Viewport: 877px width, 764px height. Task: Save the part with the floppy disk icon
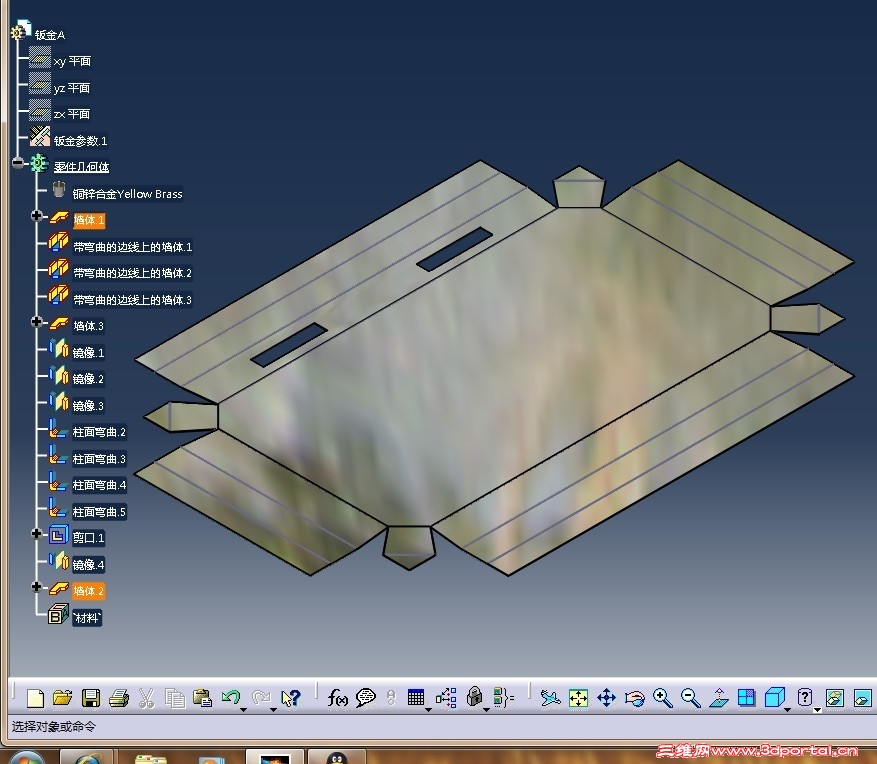click(x=91, y=698)
